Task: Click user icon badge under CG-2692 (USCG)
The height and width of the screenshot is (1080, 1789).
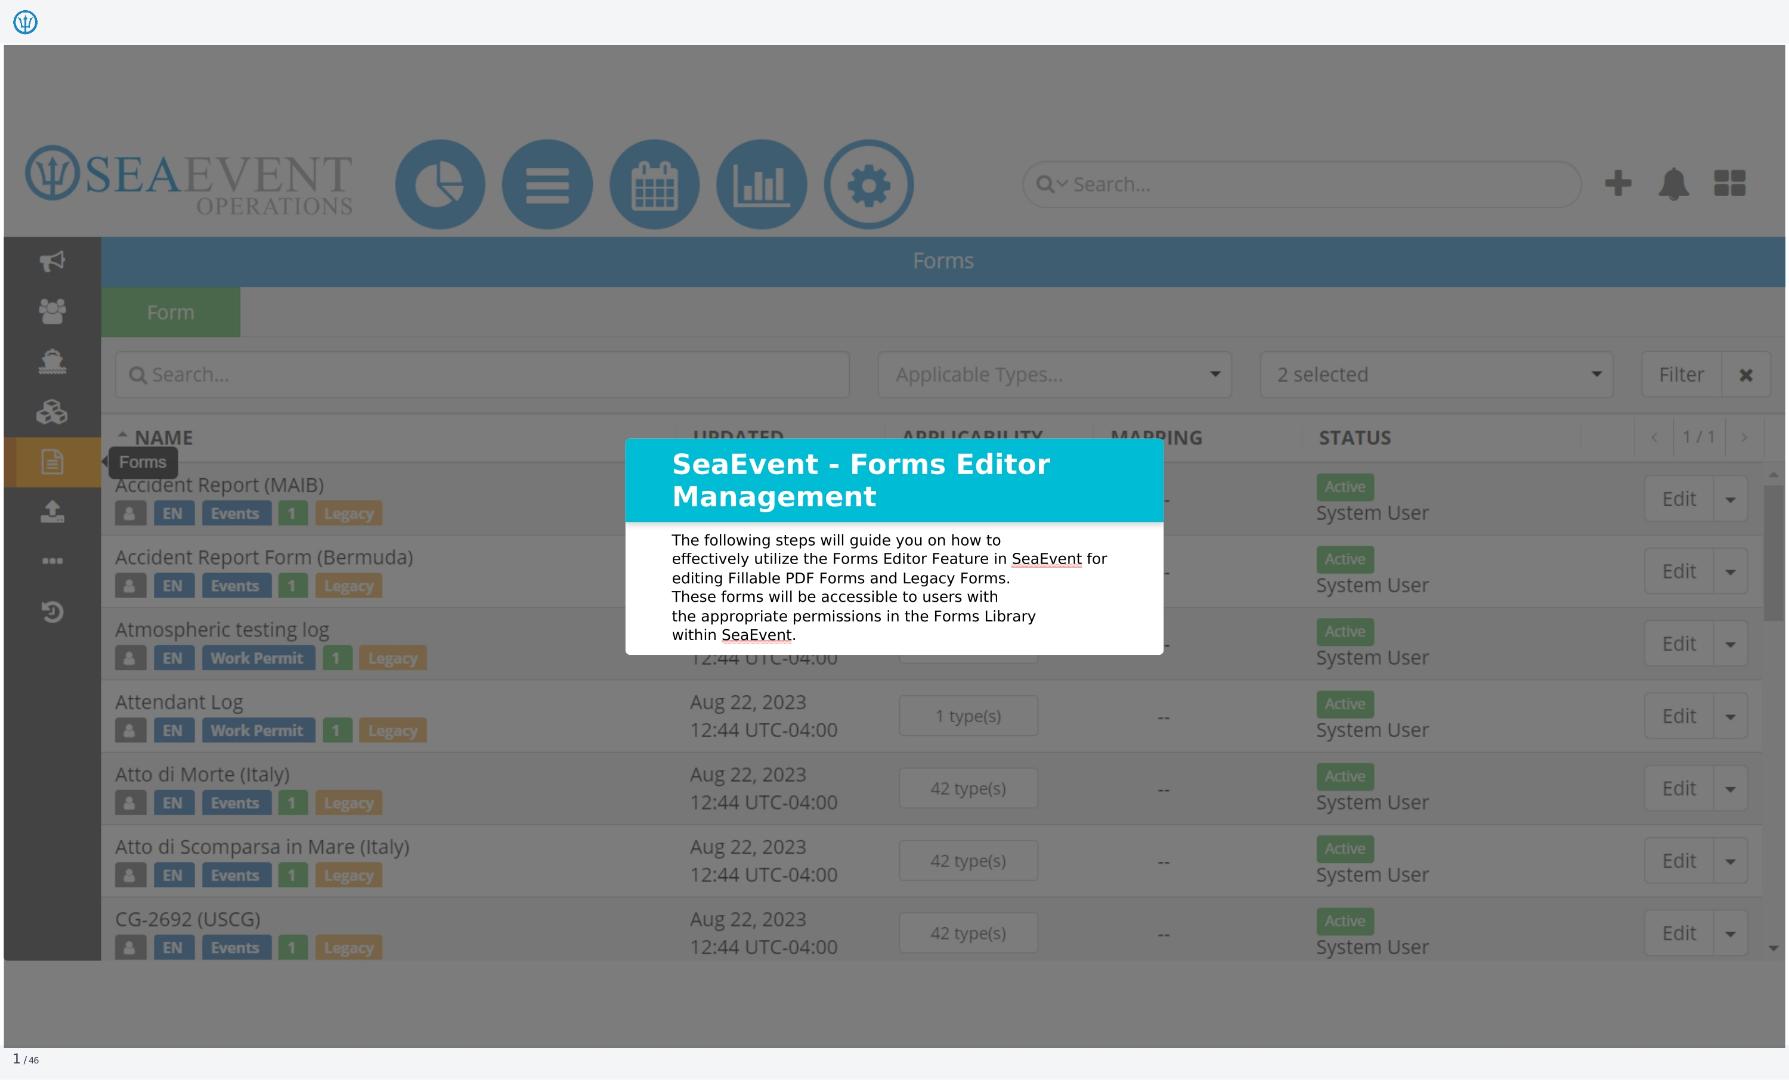Action: click(x=130, y=948)
